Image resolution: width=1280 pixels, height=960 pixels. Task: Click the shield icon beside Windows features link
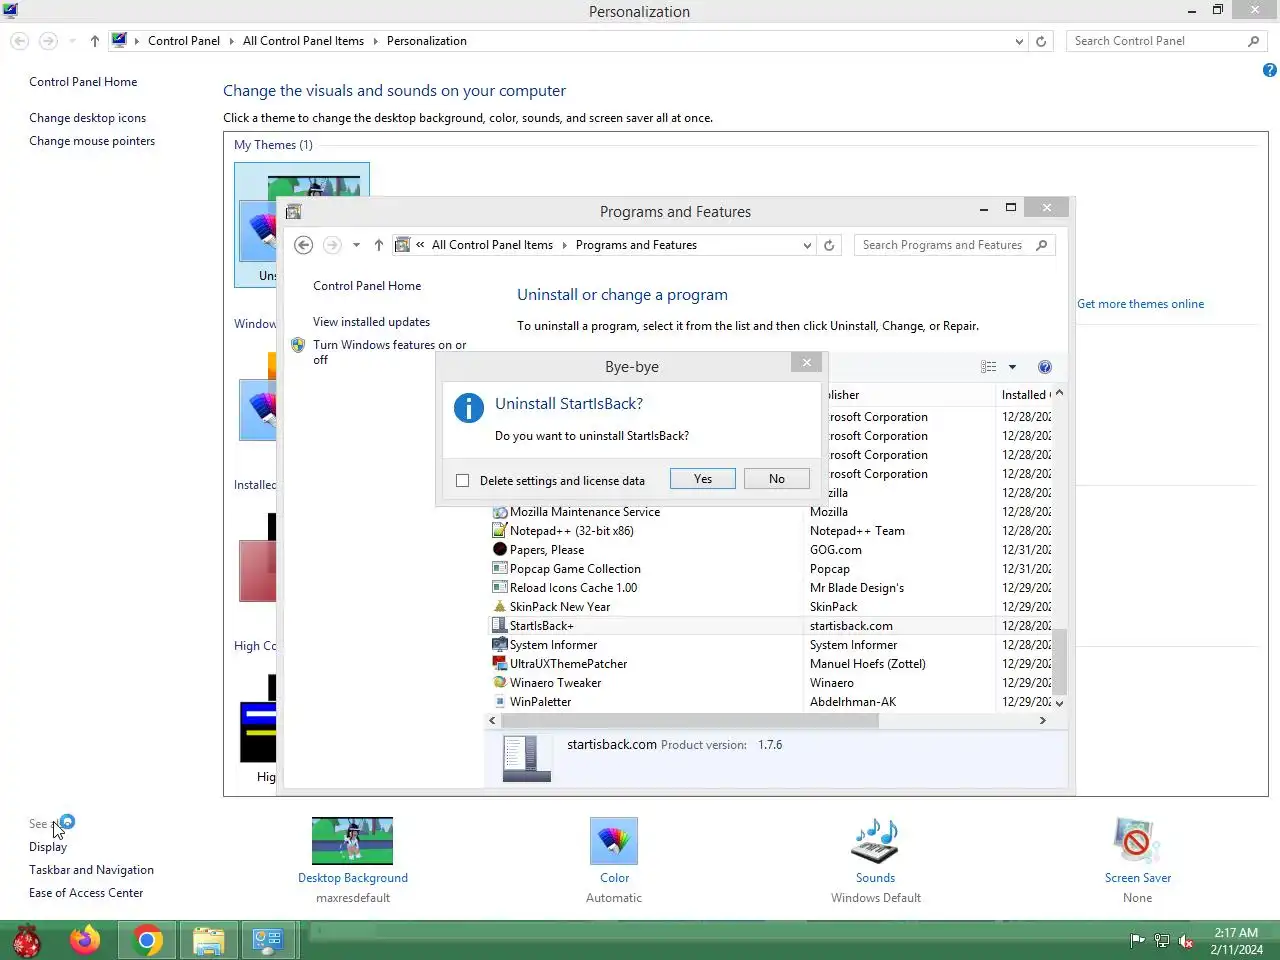pos(297,345)
